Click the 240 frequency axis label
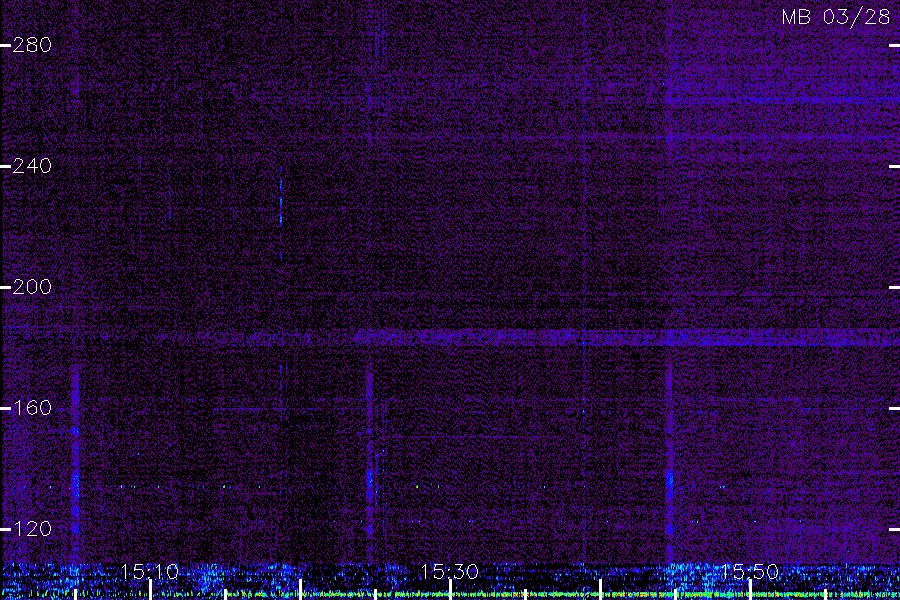 32,166
